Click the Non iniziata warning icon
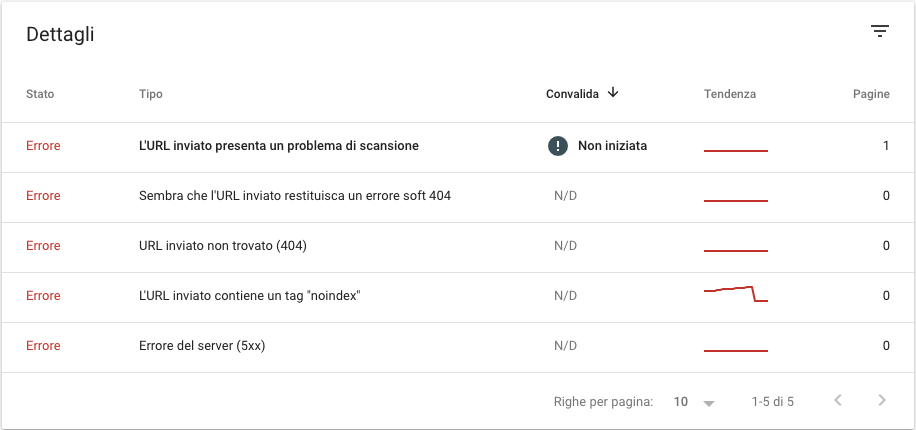 coord(557,146)
